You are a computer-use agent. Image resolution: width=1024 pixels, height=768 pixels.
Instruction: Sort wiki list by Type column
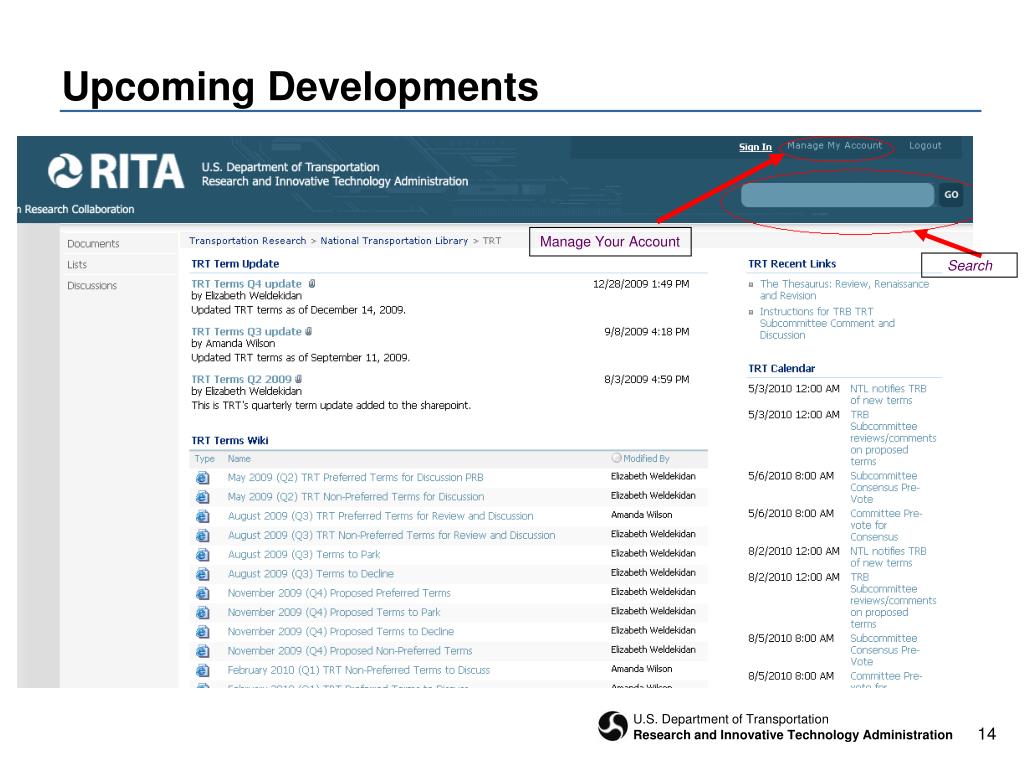[204, 458]
